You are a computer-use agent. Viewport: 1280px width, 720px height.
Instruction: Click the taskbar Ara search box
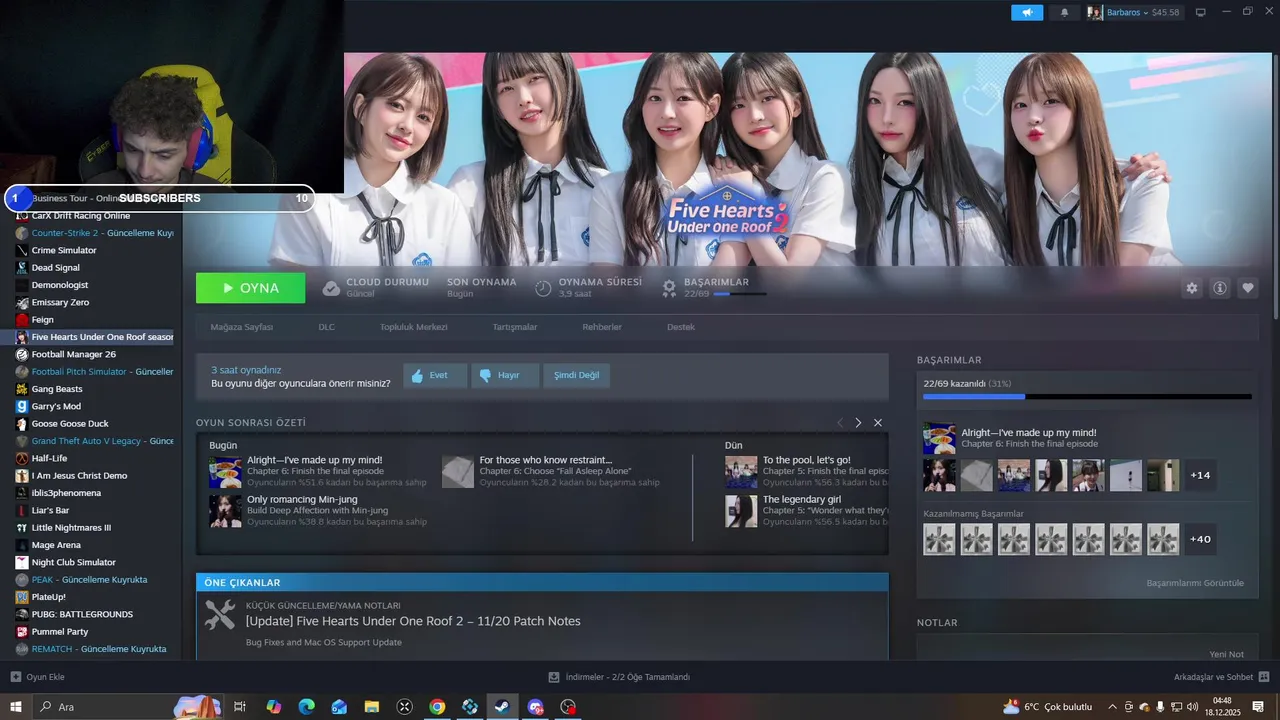point(128,707)
